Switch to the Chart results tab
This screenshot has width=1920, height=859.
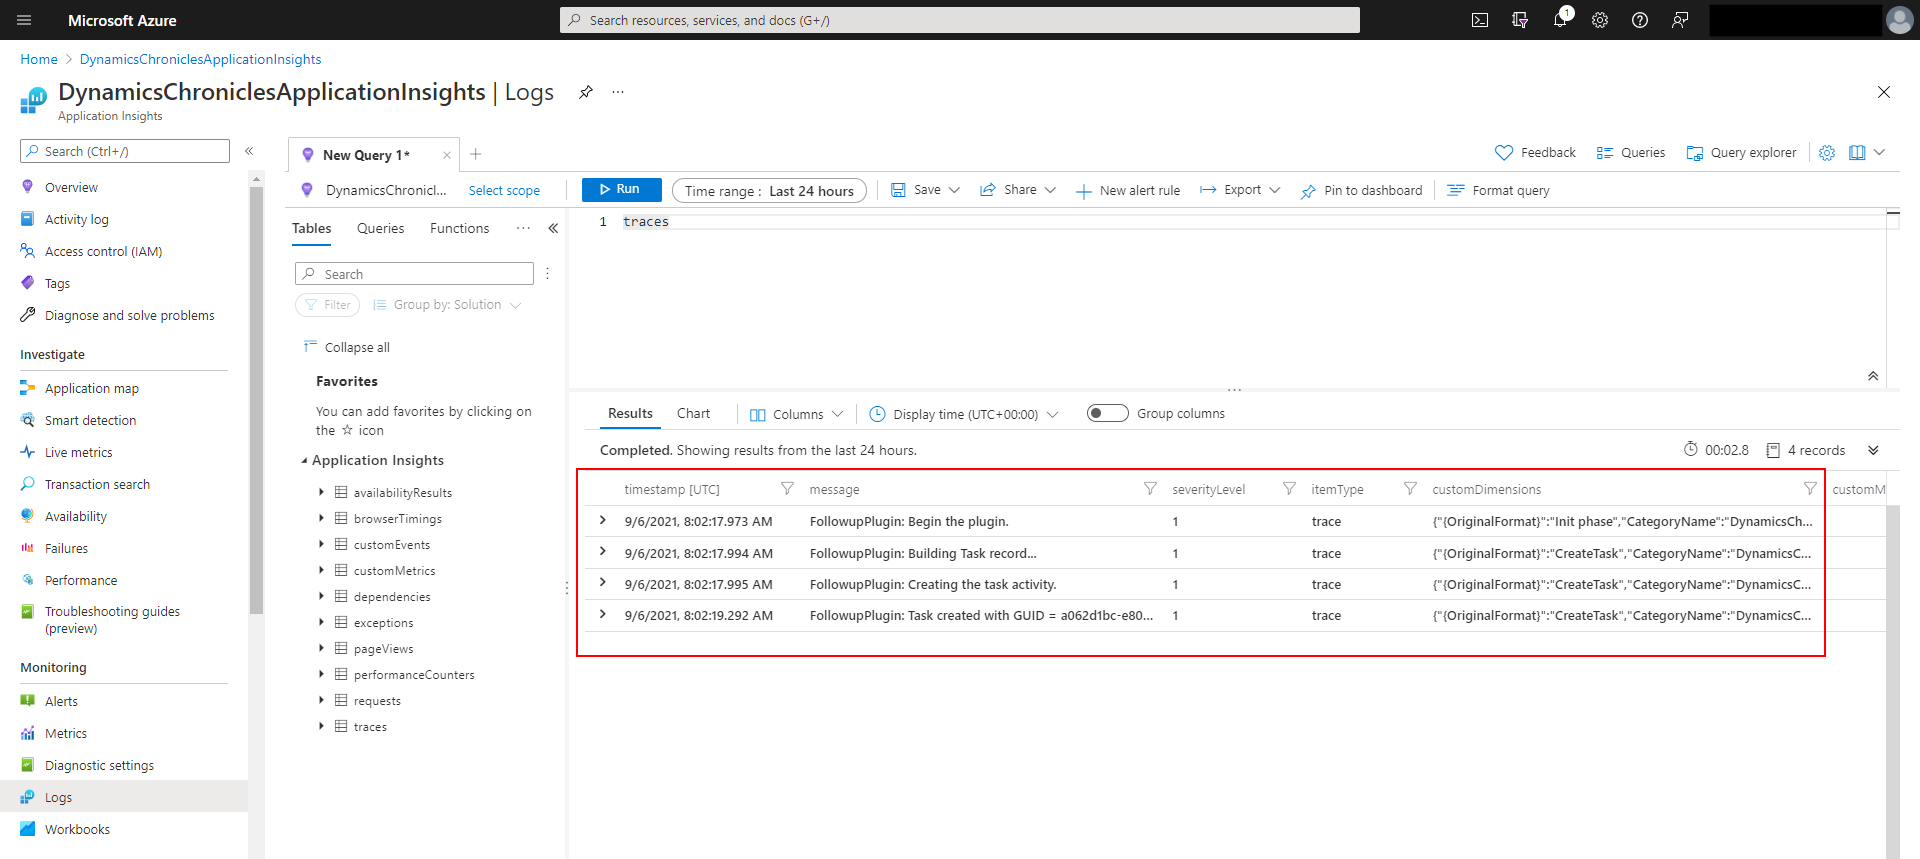click(693, 413)
